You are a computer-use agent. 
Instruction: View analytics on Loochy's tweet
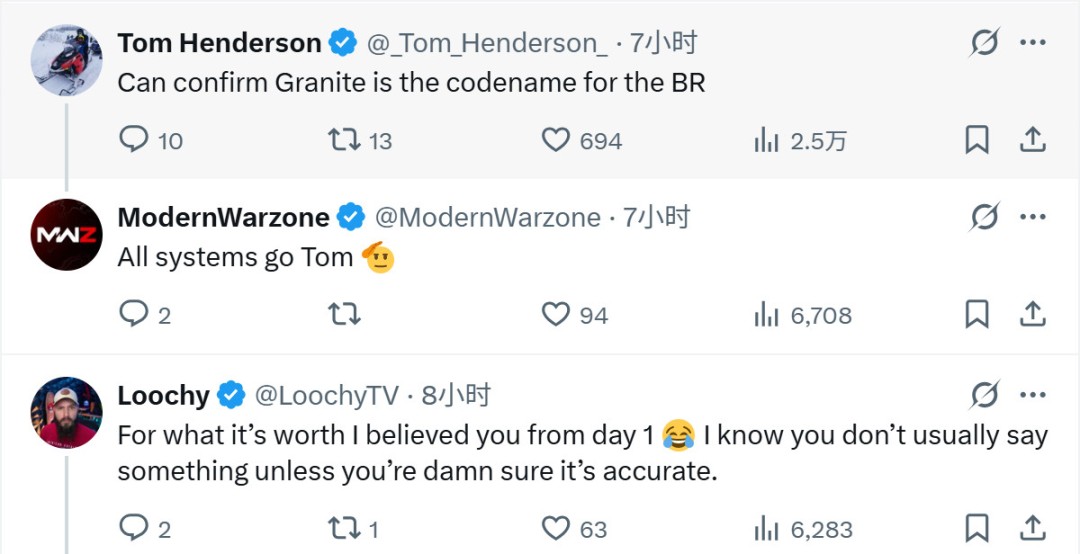767,528
